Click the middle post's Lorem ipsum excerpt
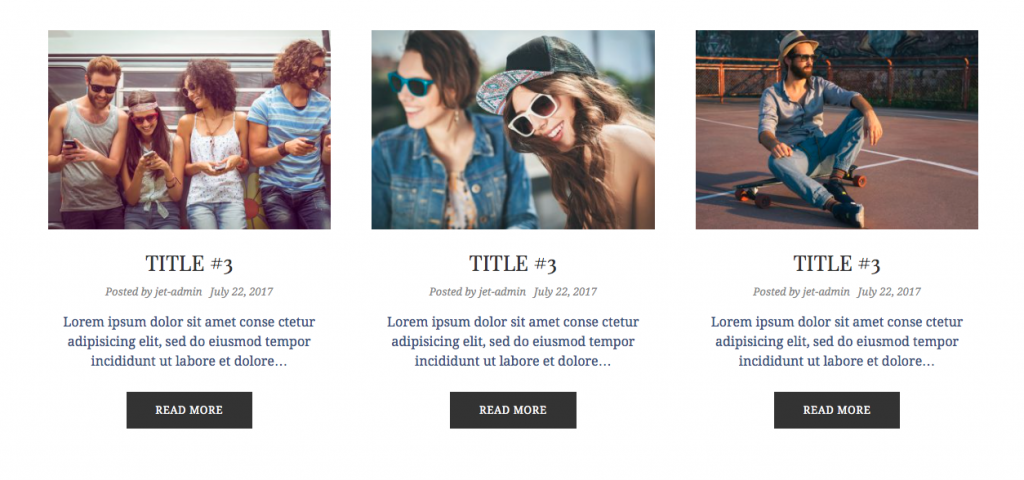Image resolution: width=1024 pixels, height=480 pixels. pyautogui.click(x=513, y=342)
